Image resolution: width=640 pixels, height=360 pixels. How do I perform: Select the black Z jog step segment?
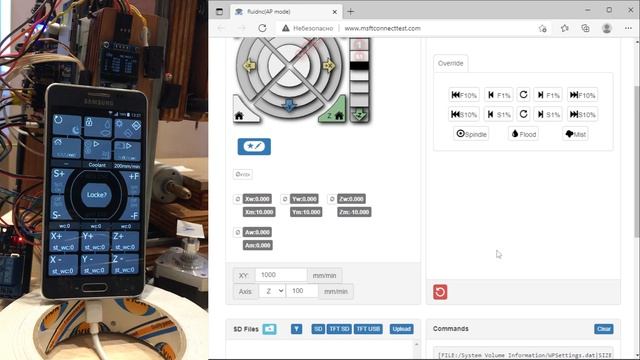[x=359, y=65]
